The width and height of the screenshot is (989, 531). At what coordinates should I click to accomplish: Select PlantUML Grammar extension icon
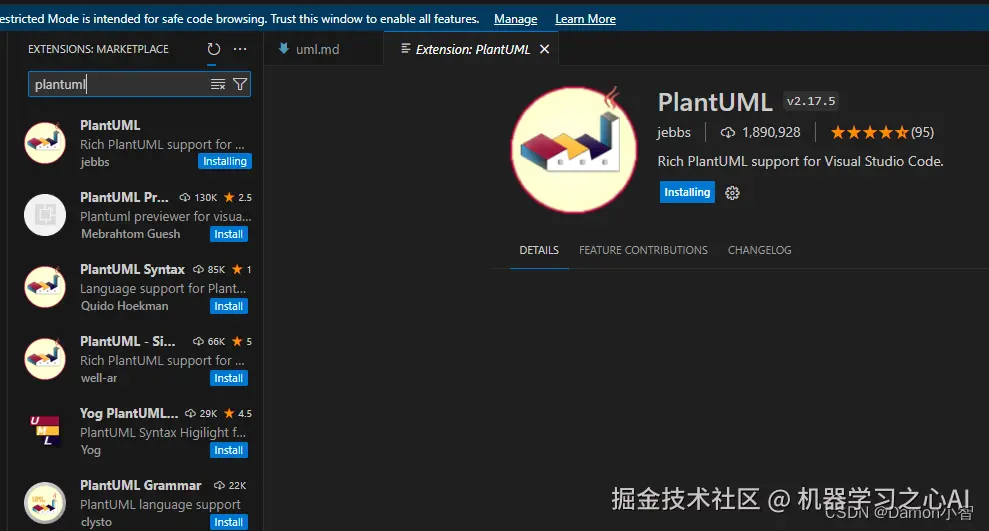point(45,503)
